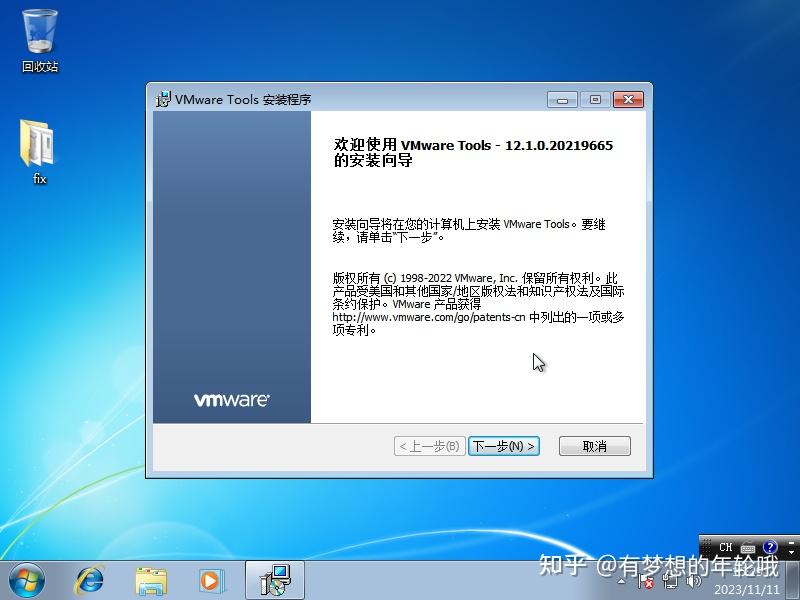This screenshot has height=600, width=800.
Task: Click the Next (下一步) button
Action: [x=505, y=445]
